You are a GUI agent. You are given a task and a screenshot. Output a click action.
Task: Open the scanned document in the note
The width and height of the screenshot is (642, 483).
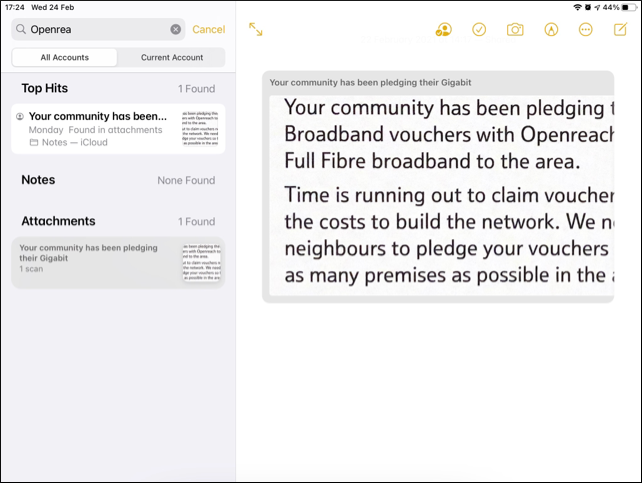click(441, 195)
